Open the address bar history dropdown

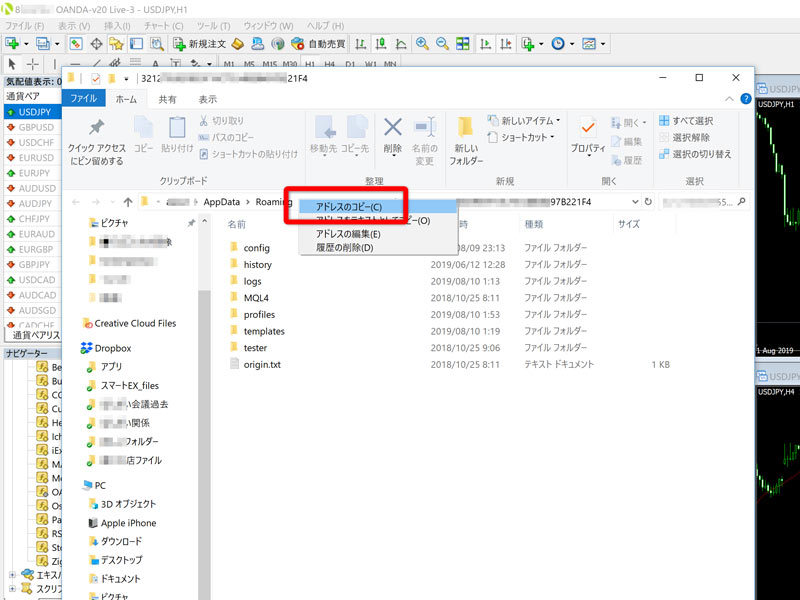pyautogui.click(x=635, y=202)
